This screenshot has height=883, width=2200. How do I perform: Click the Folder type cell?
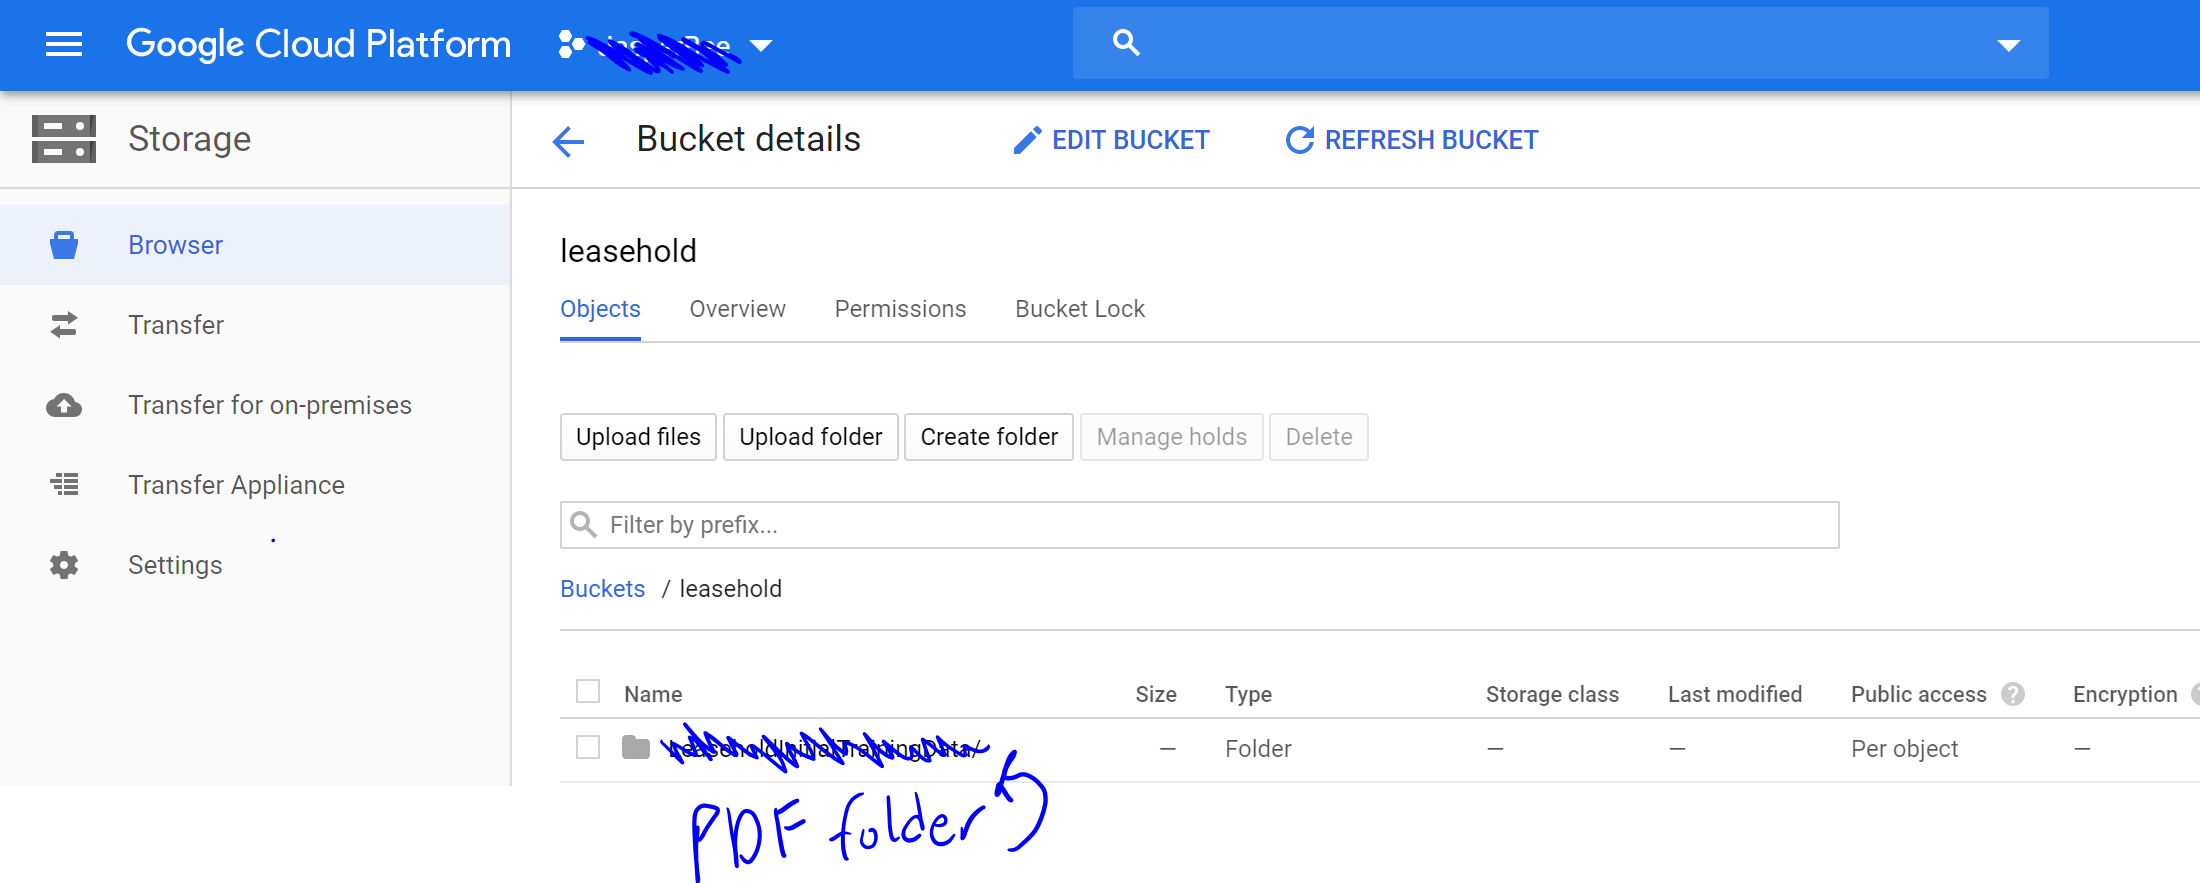tap(1258, 749)
